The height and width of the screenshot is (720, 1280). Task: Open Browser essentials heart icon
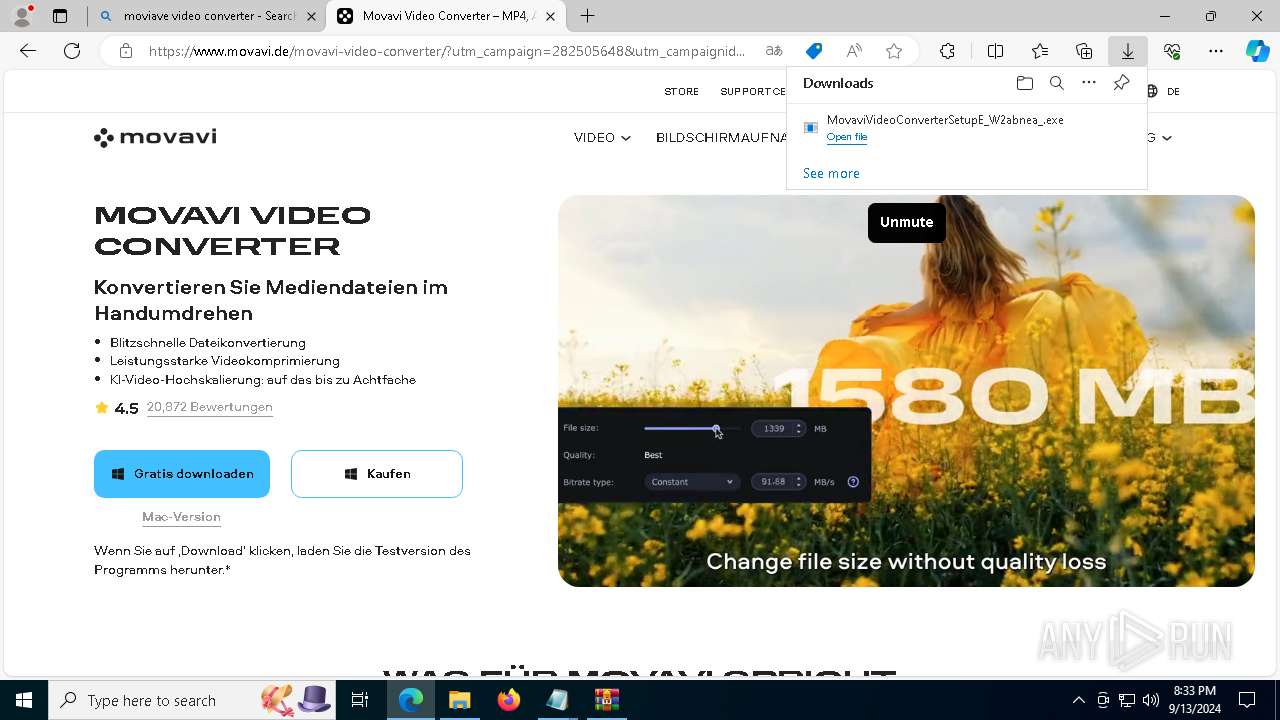(x=1172, y=51)
